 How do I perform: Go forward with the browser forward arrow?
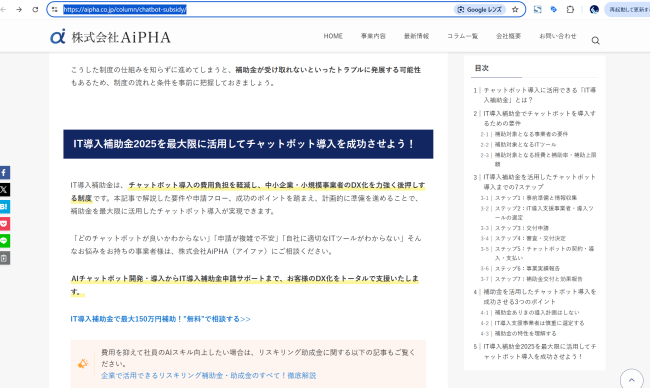coord(19,9)
